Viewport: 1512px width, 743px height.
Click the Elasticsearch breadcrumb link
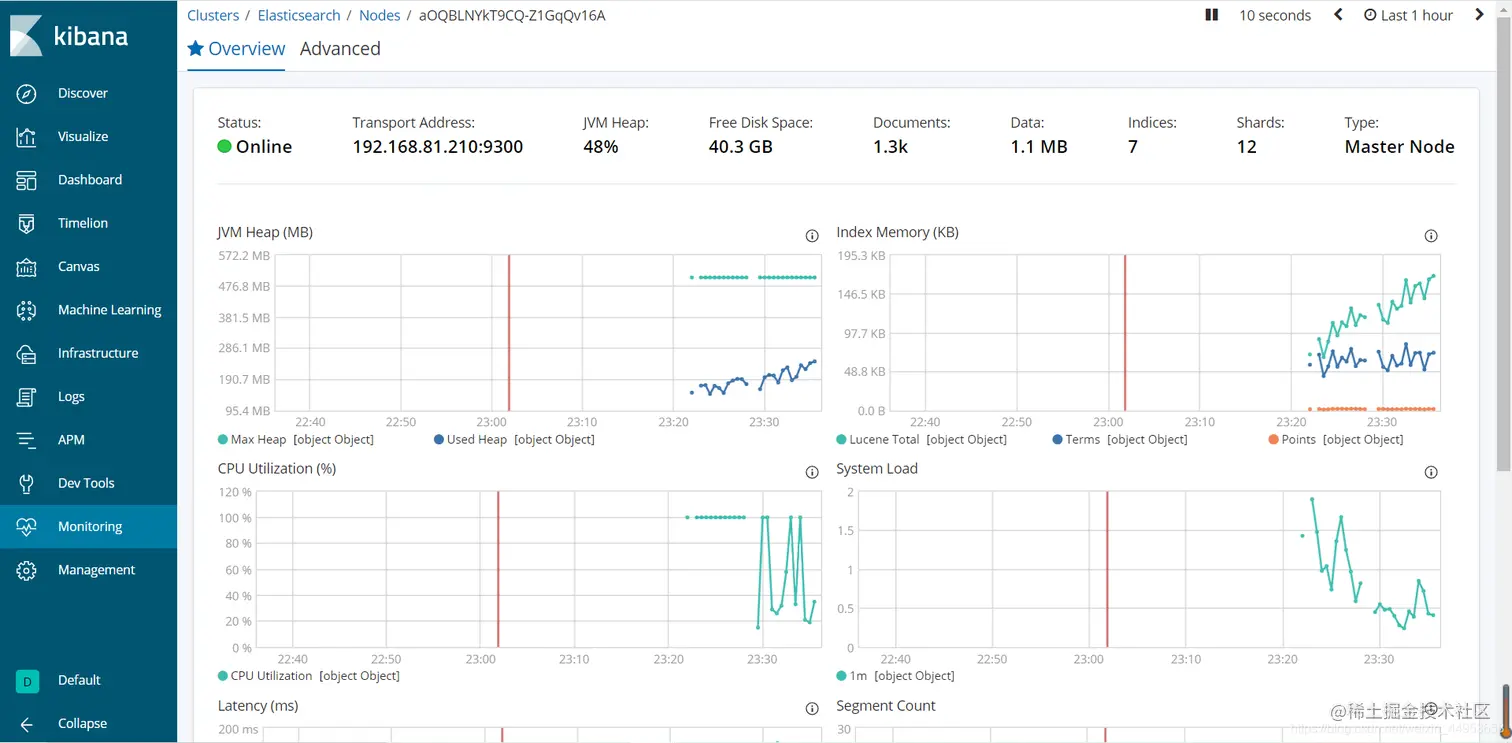[299, 15]
